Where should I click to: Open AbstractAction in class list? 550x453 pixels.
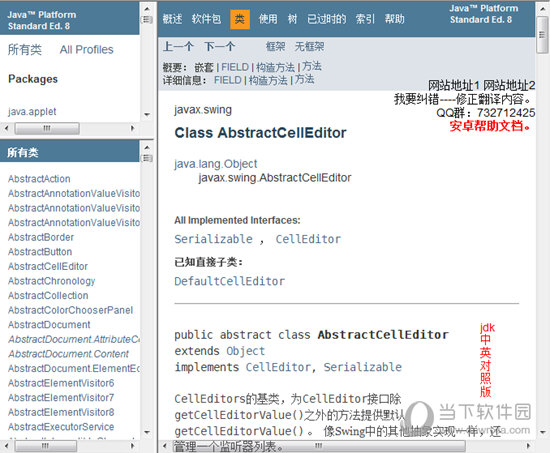(x=39, y=179)
